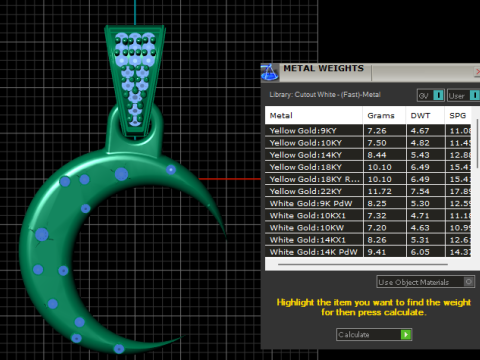The image size is (480, 360).
Task: Select the White Gold:10KW row
Action: click(x=368, y=228)
